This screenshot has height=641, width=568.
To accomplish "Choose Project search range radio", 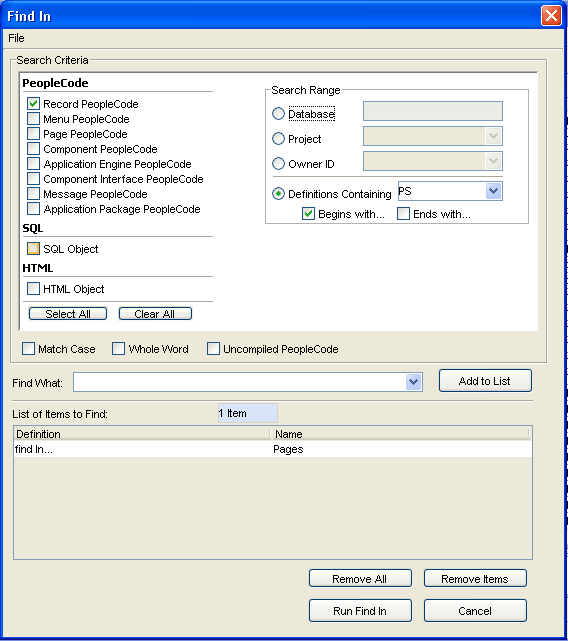I will (278, 139).
